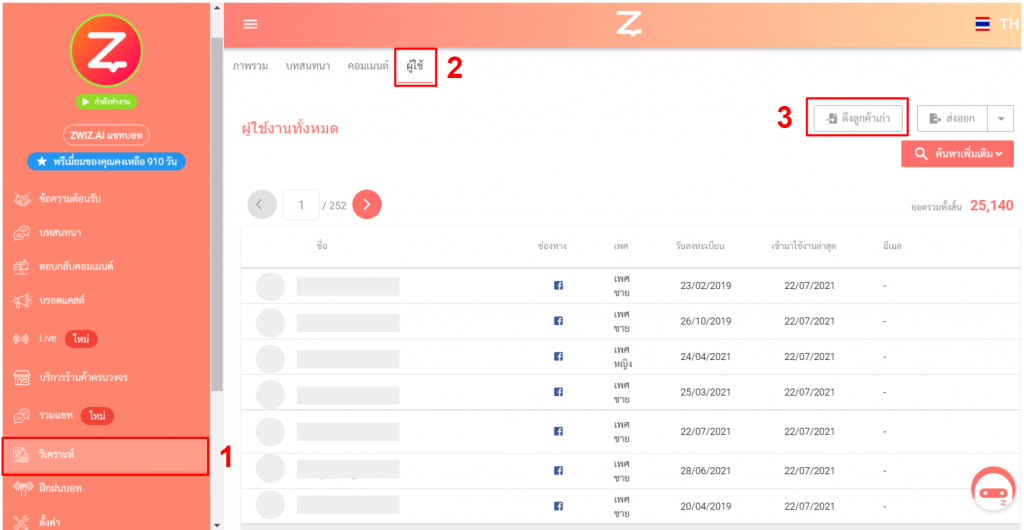Sort by ช่องทาง column header
The height and width of the screenshot is (530, 1024).
click(551, 247)
